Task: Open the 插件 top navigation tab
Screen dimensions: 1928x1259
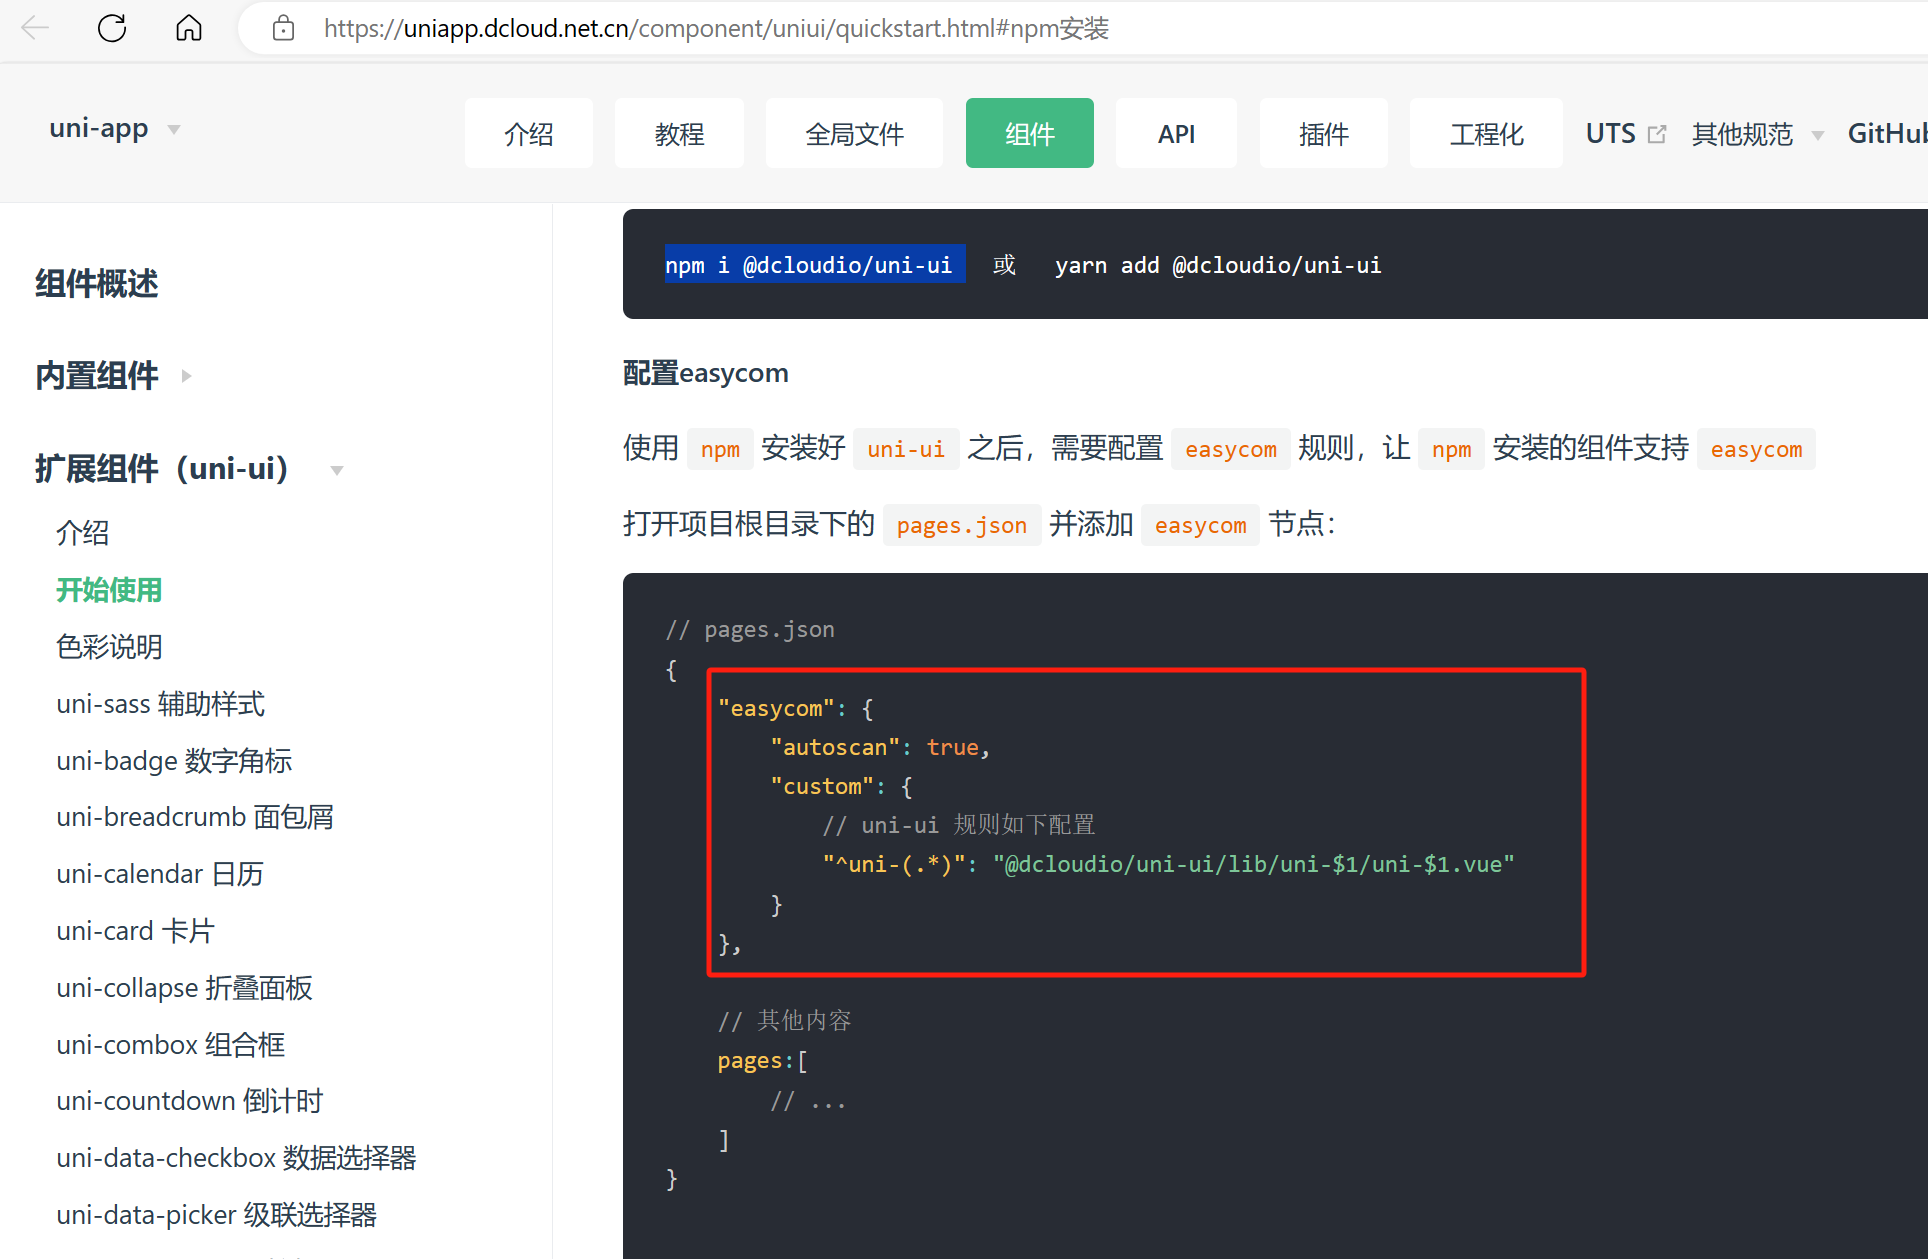Action: [1323, 133]
